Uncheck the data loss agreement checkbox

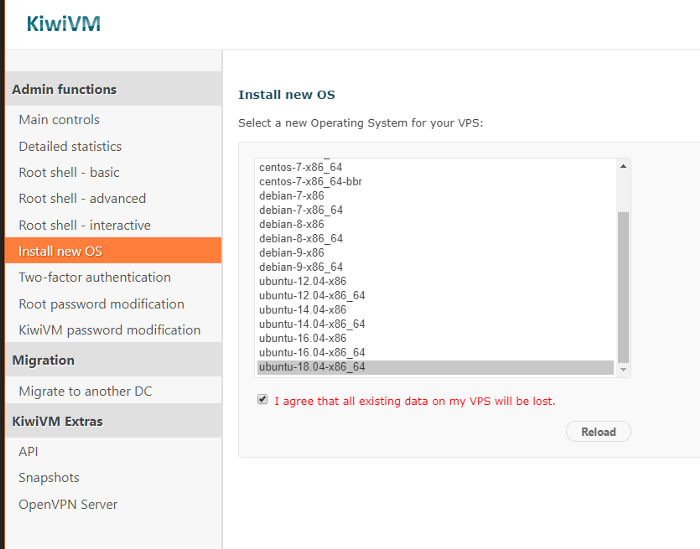(262, 400)
